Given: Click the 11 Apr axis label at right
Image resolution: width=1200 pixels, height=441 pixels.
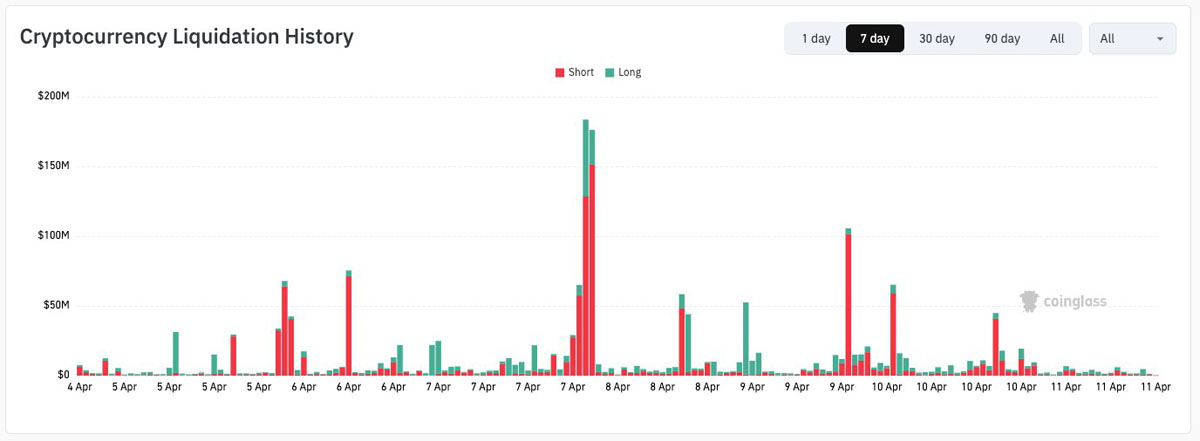Looking at the screenshot, I should coord(1156,386).
